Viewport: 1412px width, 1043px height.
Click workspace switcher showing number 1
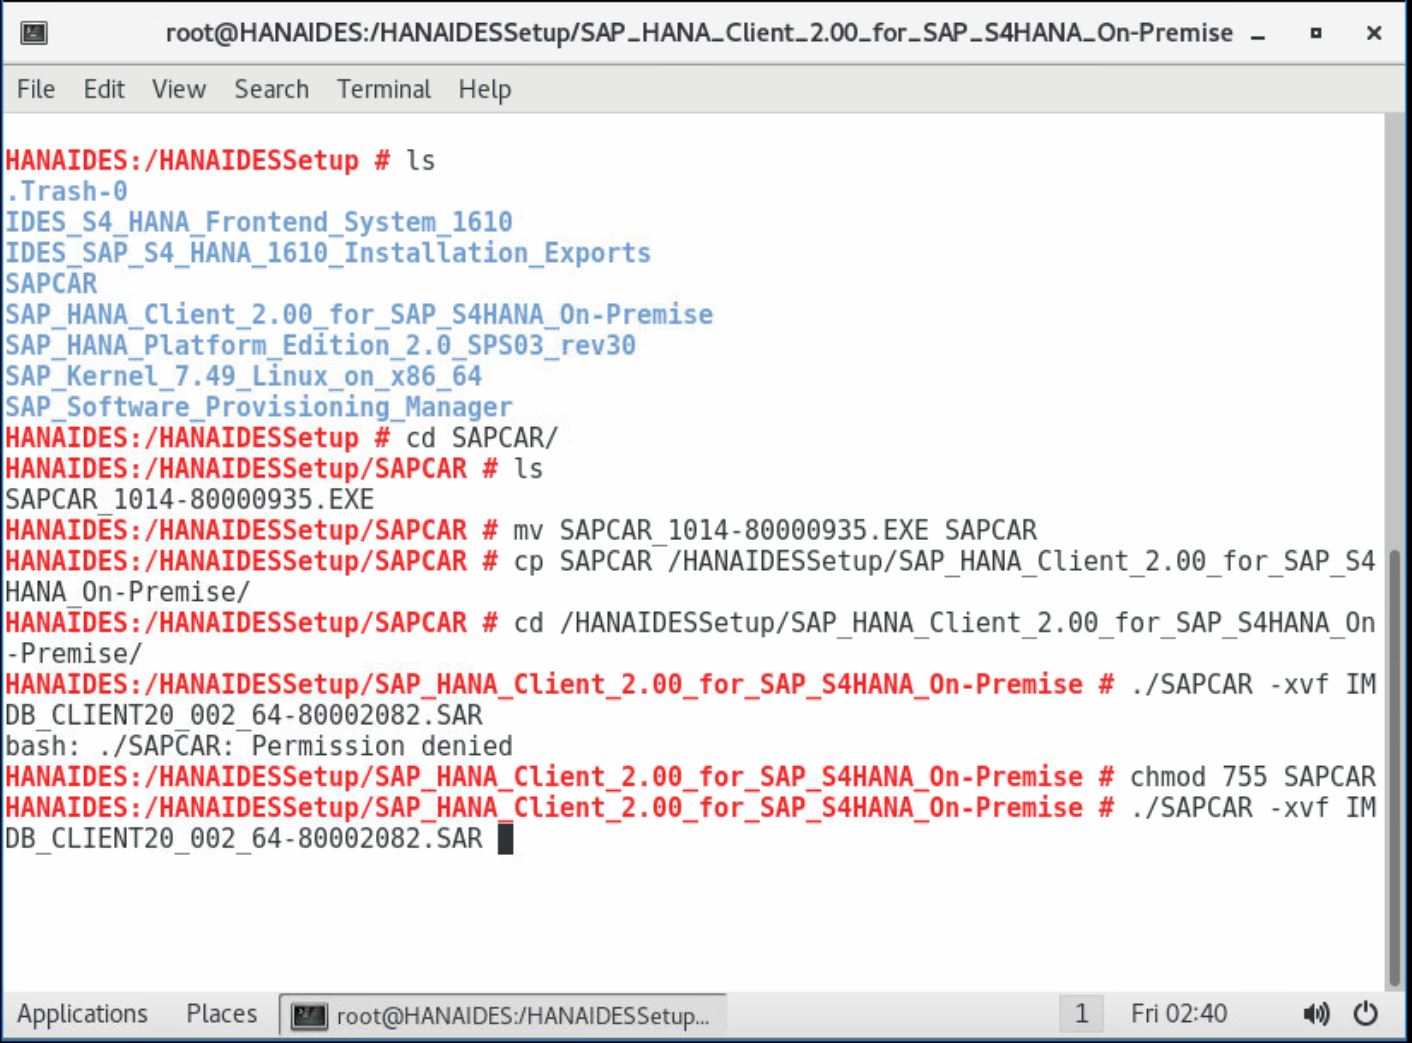1082,1013
